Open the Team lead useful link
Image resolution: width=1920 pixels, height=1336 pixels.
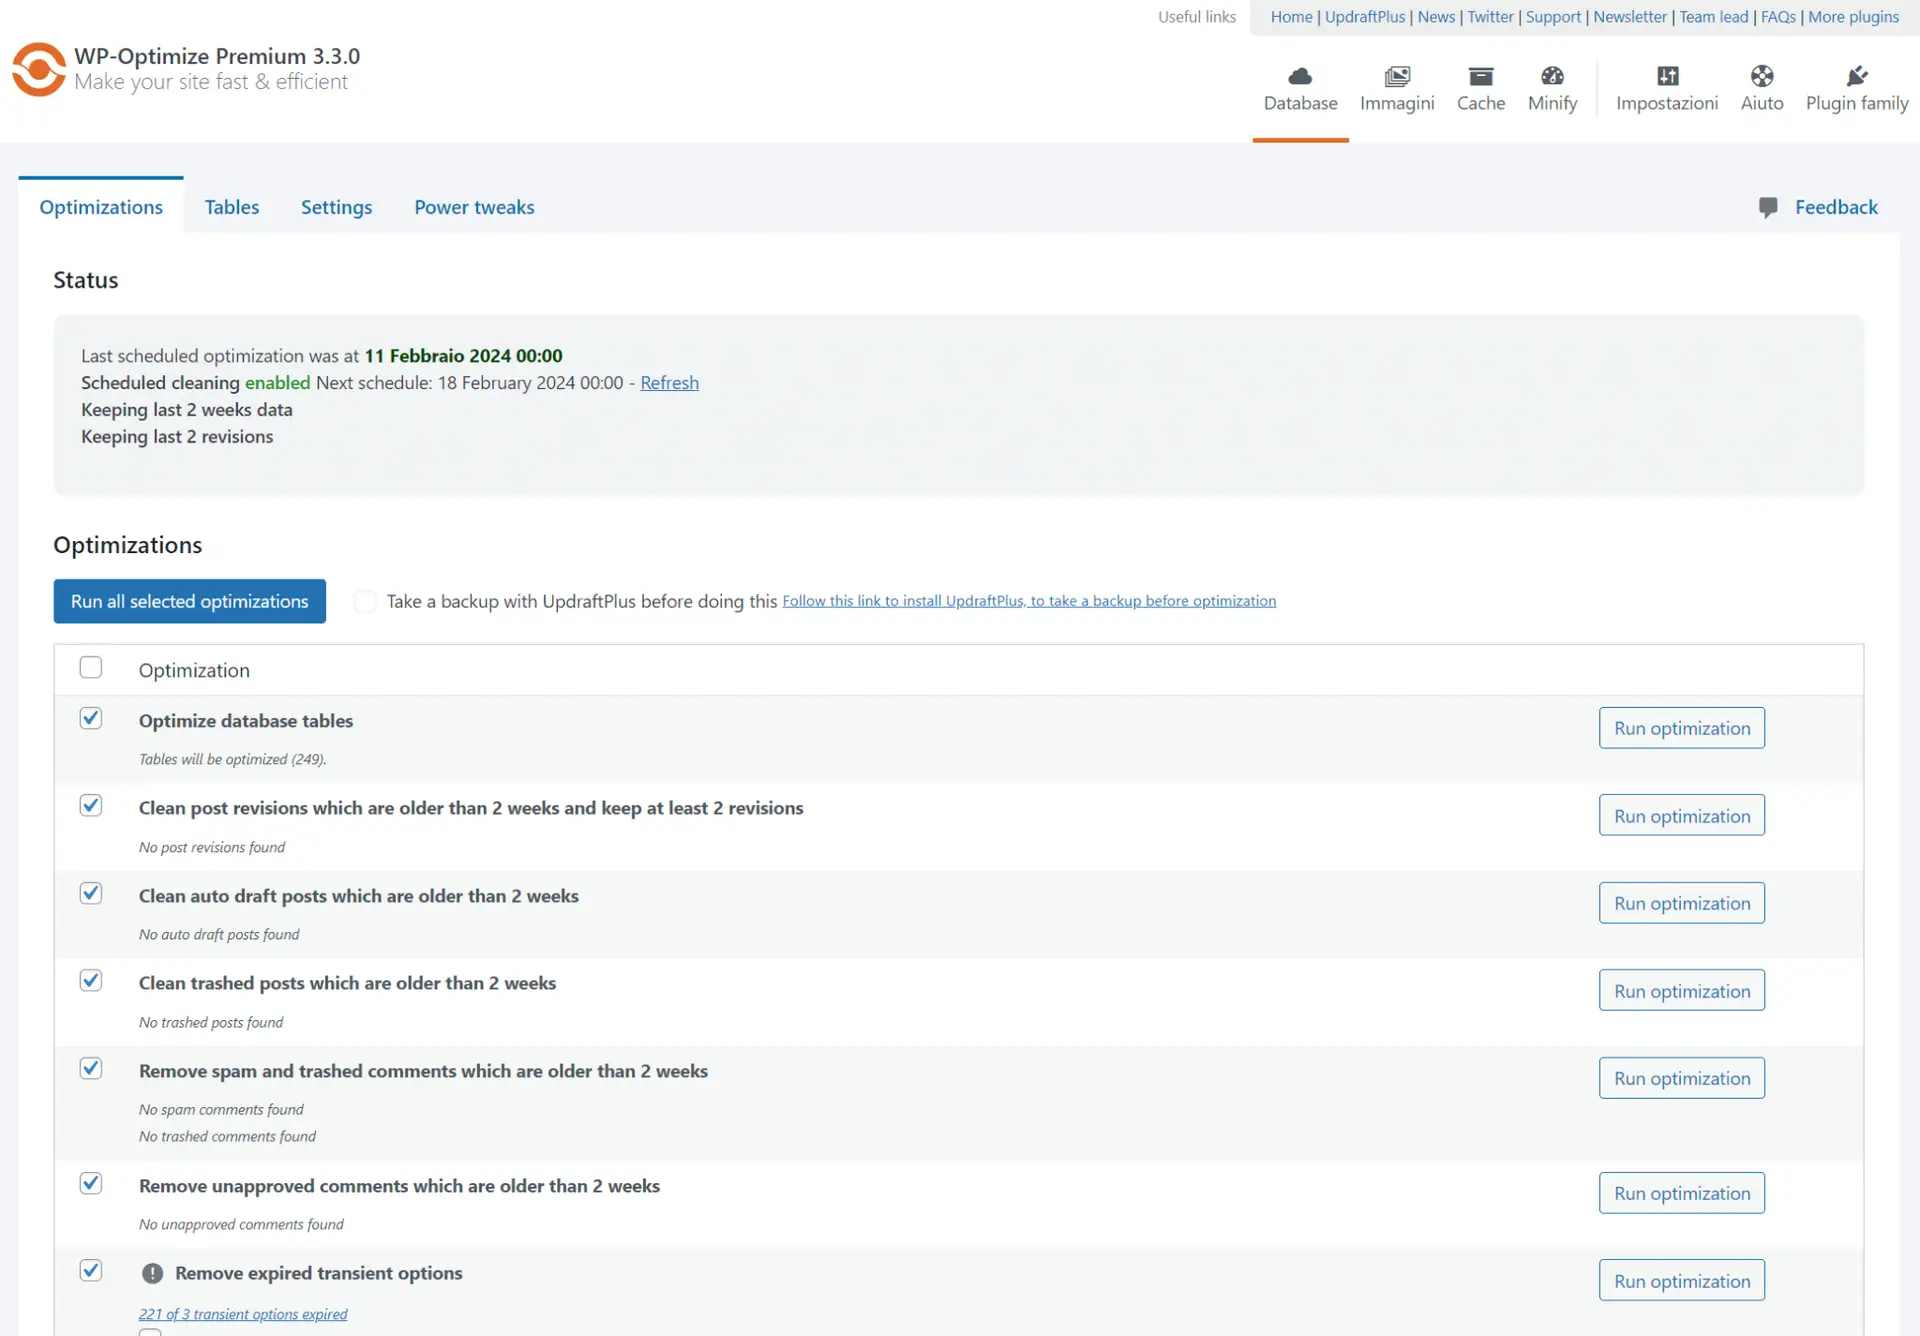[1714, 17]
